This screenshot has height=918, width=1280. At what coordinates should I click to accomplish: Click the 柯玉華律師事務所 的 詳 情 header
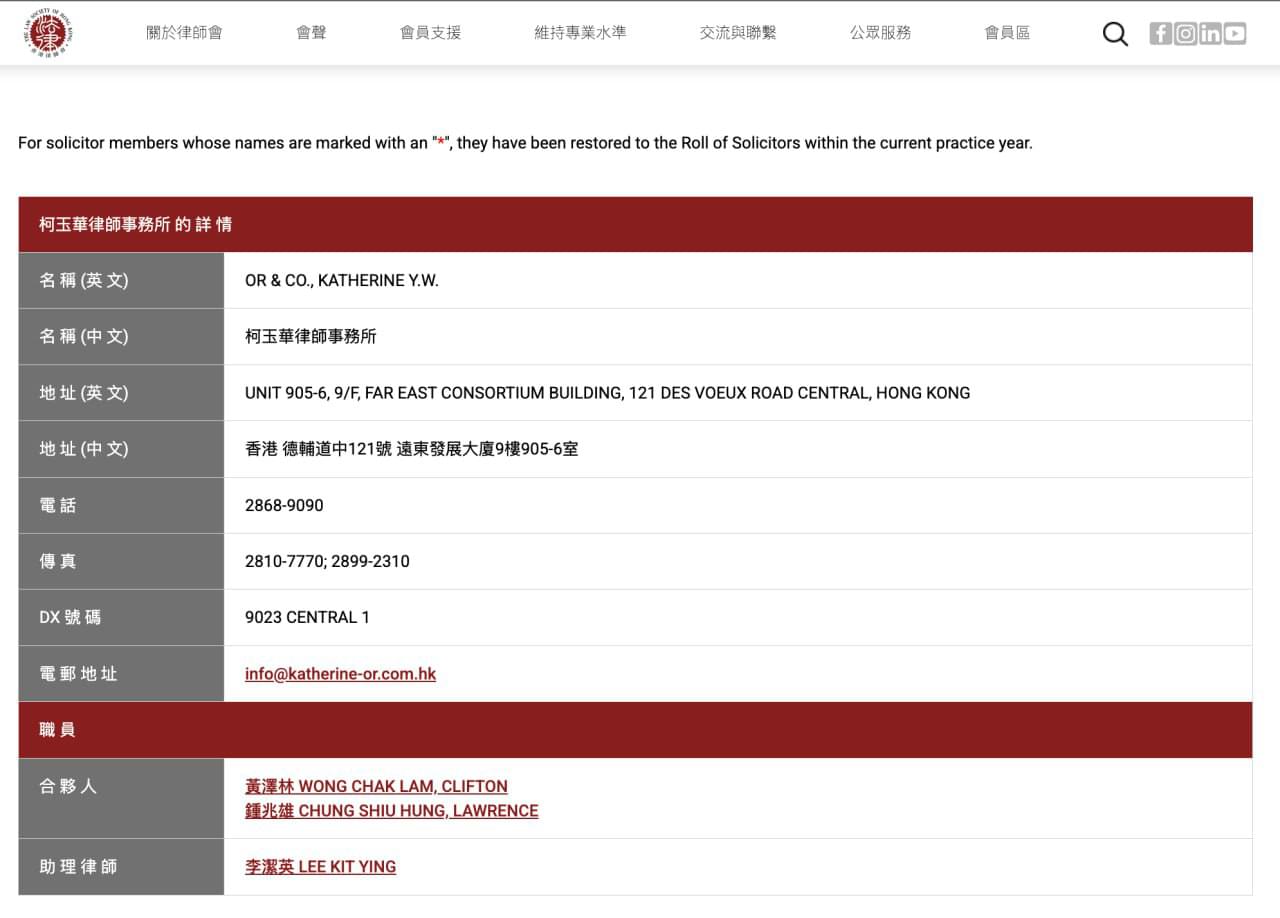coord(635,224)
